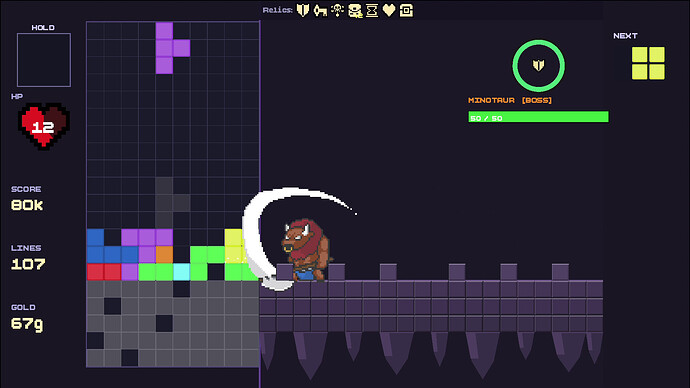The height and width of the screenshot is (388, 690).
Task: Click the score value '80k'
Action: (x=27, y=205)
